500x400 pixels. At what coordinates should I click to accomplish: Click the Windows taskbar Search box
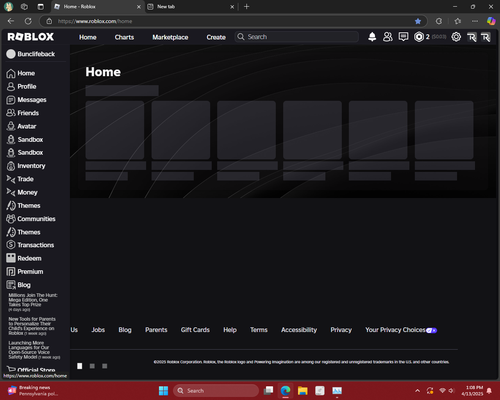(216, 390)
